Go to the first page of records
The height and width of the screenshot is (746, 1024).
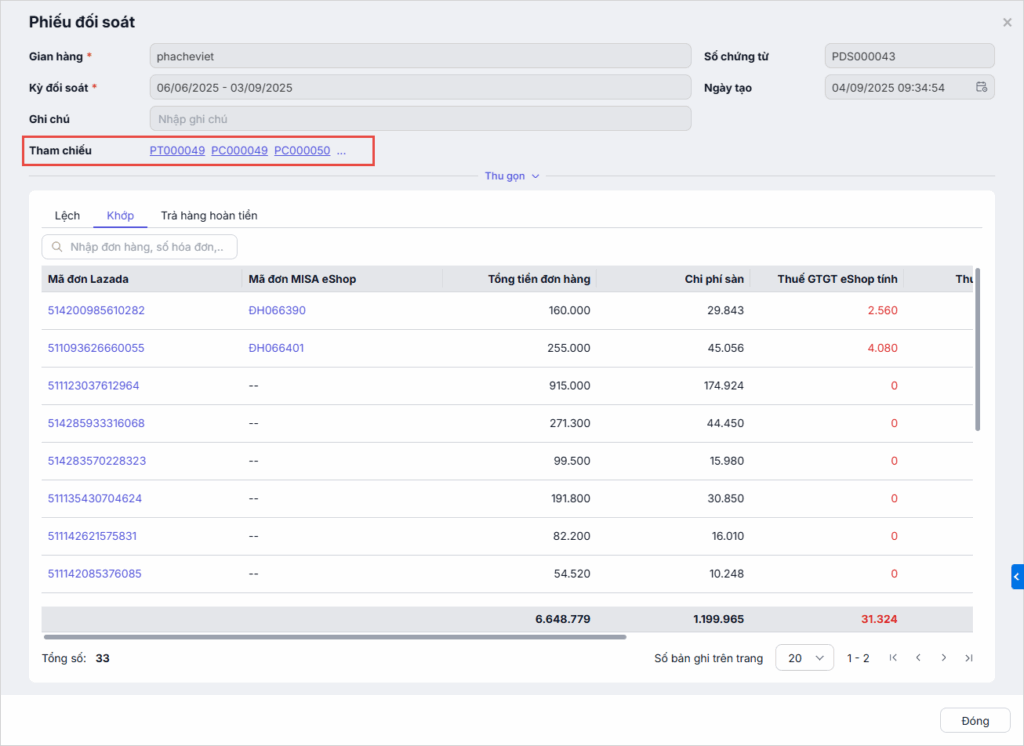click(893, 658)
